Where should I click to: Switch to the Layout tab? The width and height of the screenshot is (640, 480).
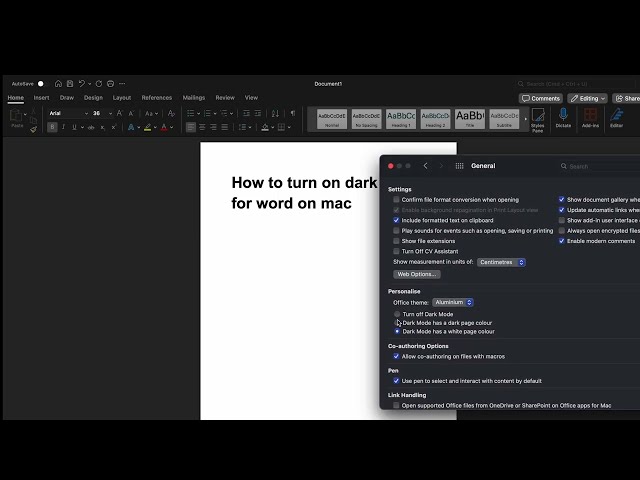[122, 98]
